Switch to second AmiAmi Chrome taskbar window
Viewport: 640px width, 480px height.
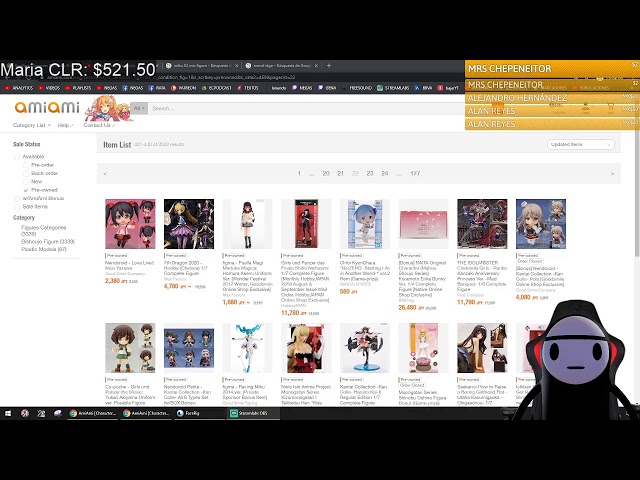pos(146,413)
